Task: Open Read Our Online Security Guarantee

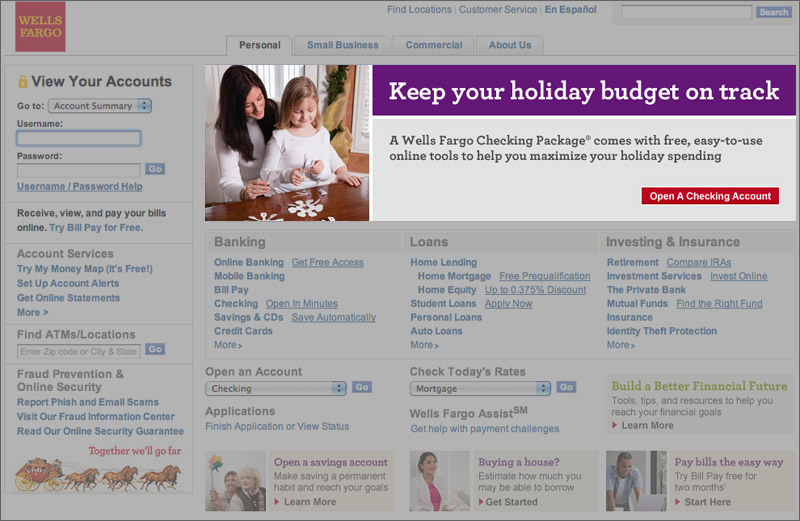Action: coord(101,431)
